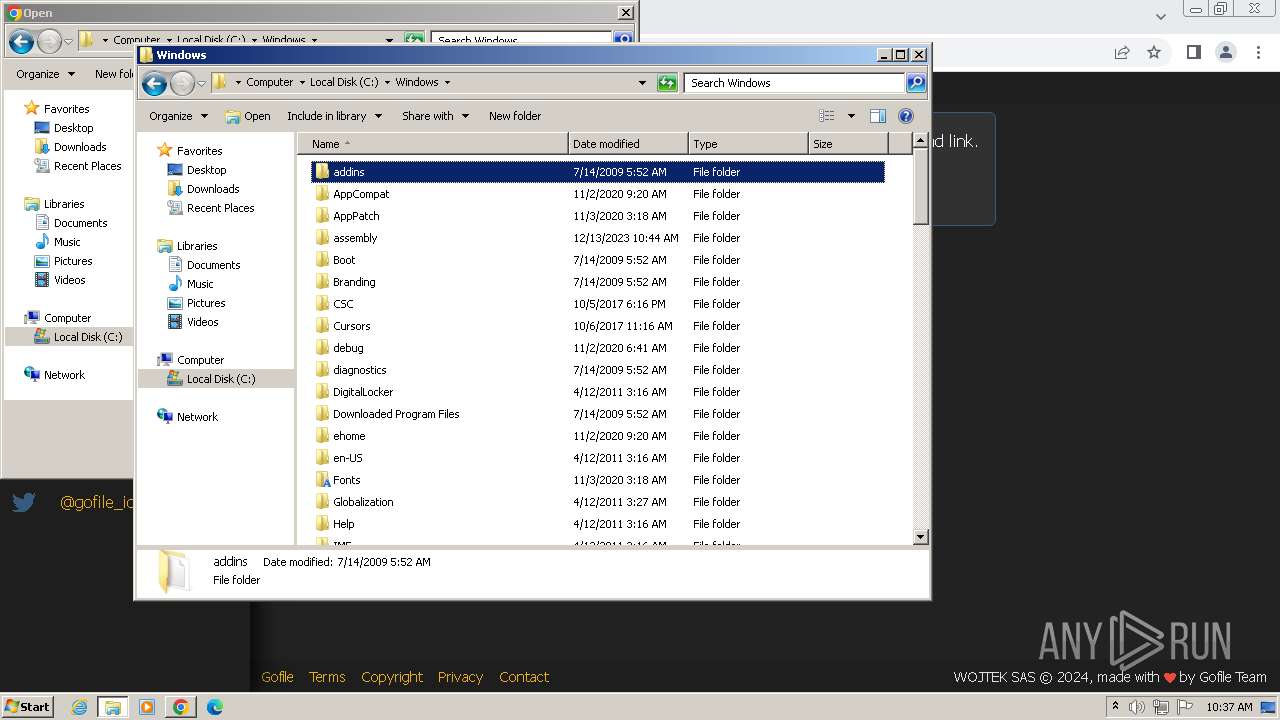Image resolution: width=1280 pixels, height=720 pixels.
Task: Open Terms link in page footer
Action: click(x=327, y=677)
